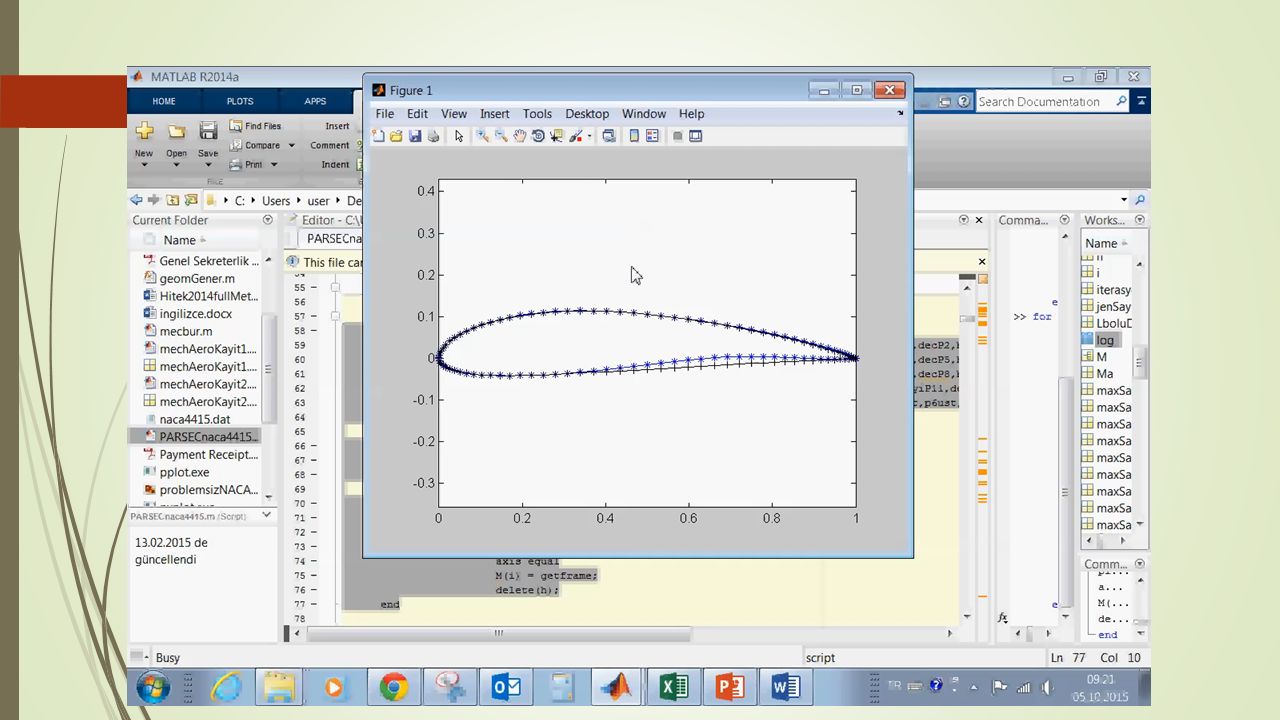Viewport: 1280px width, 720px height.
Task: Click the Show Plot Tools and dock icon
Action: 696,136
